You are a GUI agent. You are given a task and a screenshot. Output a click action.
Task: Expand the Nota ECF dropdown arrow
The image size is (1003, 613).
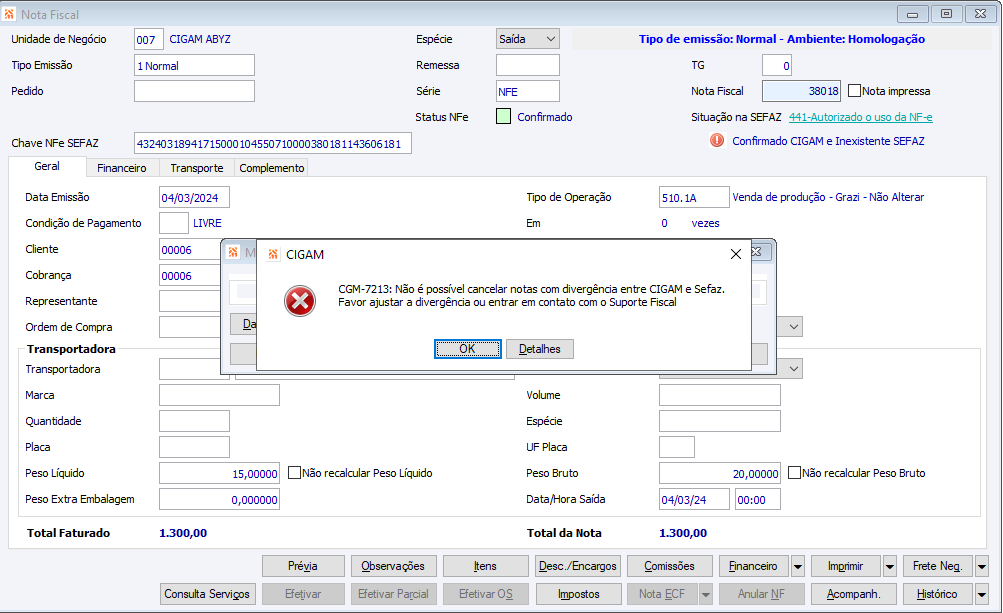[x=706, y=594]
